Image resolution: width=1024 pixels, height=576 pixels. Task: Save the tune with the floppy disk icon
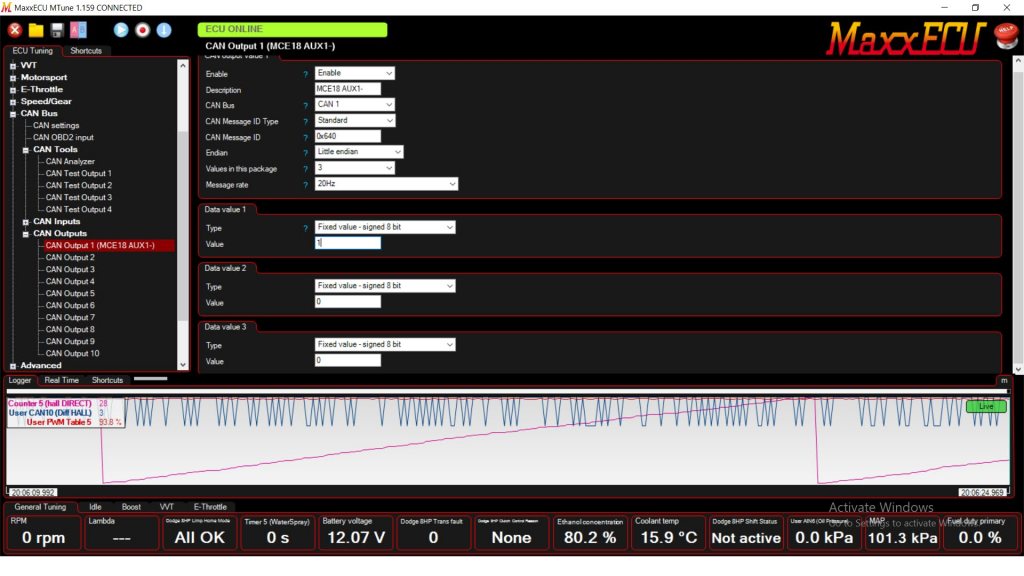(x=57, y=30)
